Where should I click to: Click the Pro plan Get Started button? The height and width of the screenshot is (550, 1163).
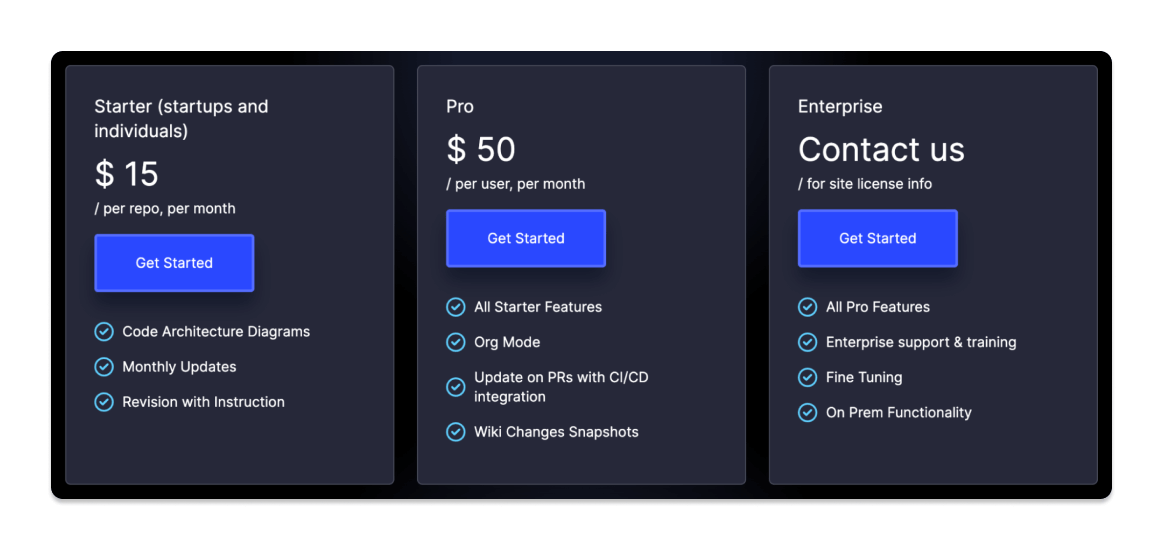click(526, 238)
